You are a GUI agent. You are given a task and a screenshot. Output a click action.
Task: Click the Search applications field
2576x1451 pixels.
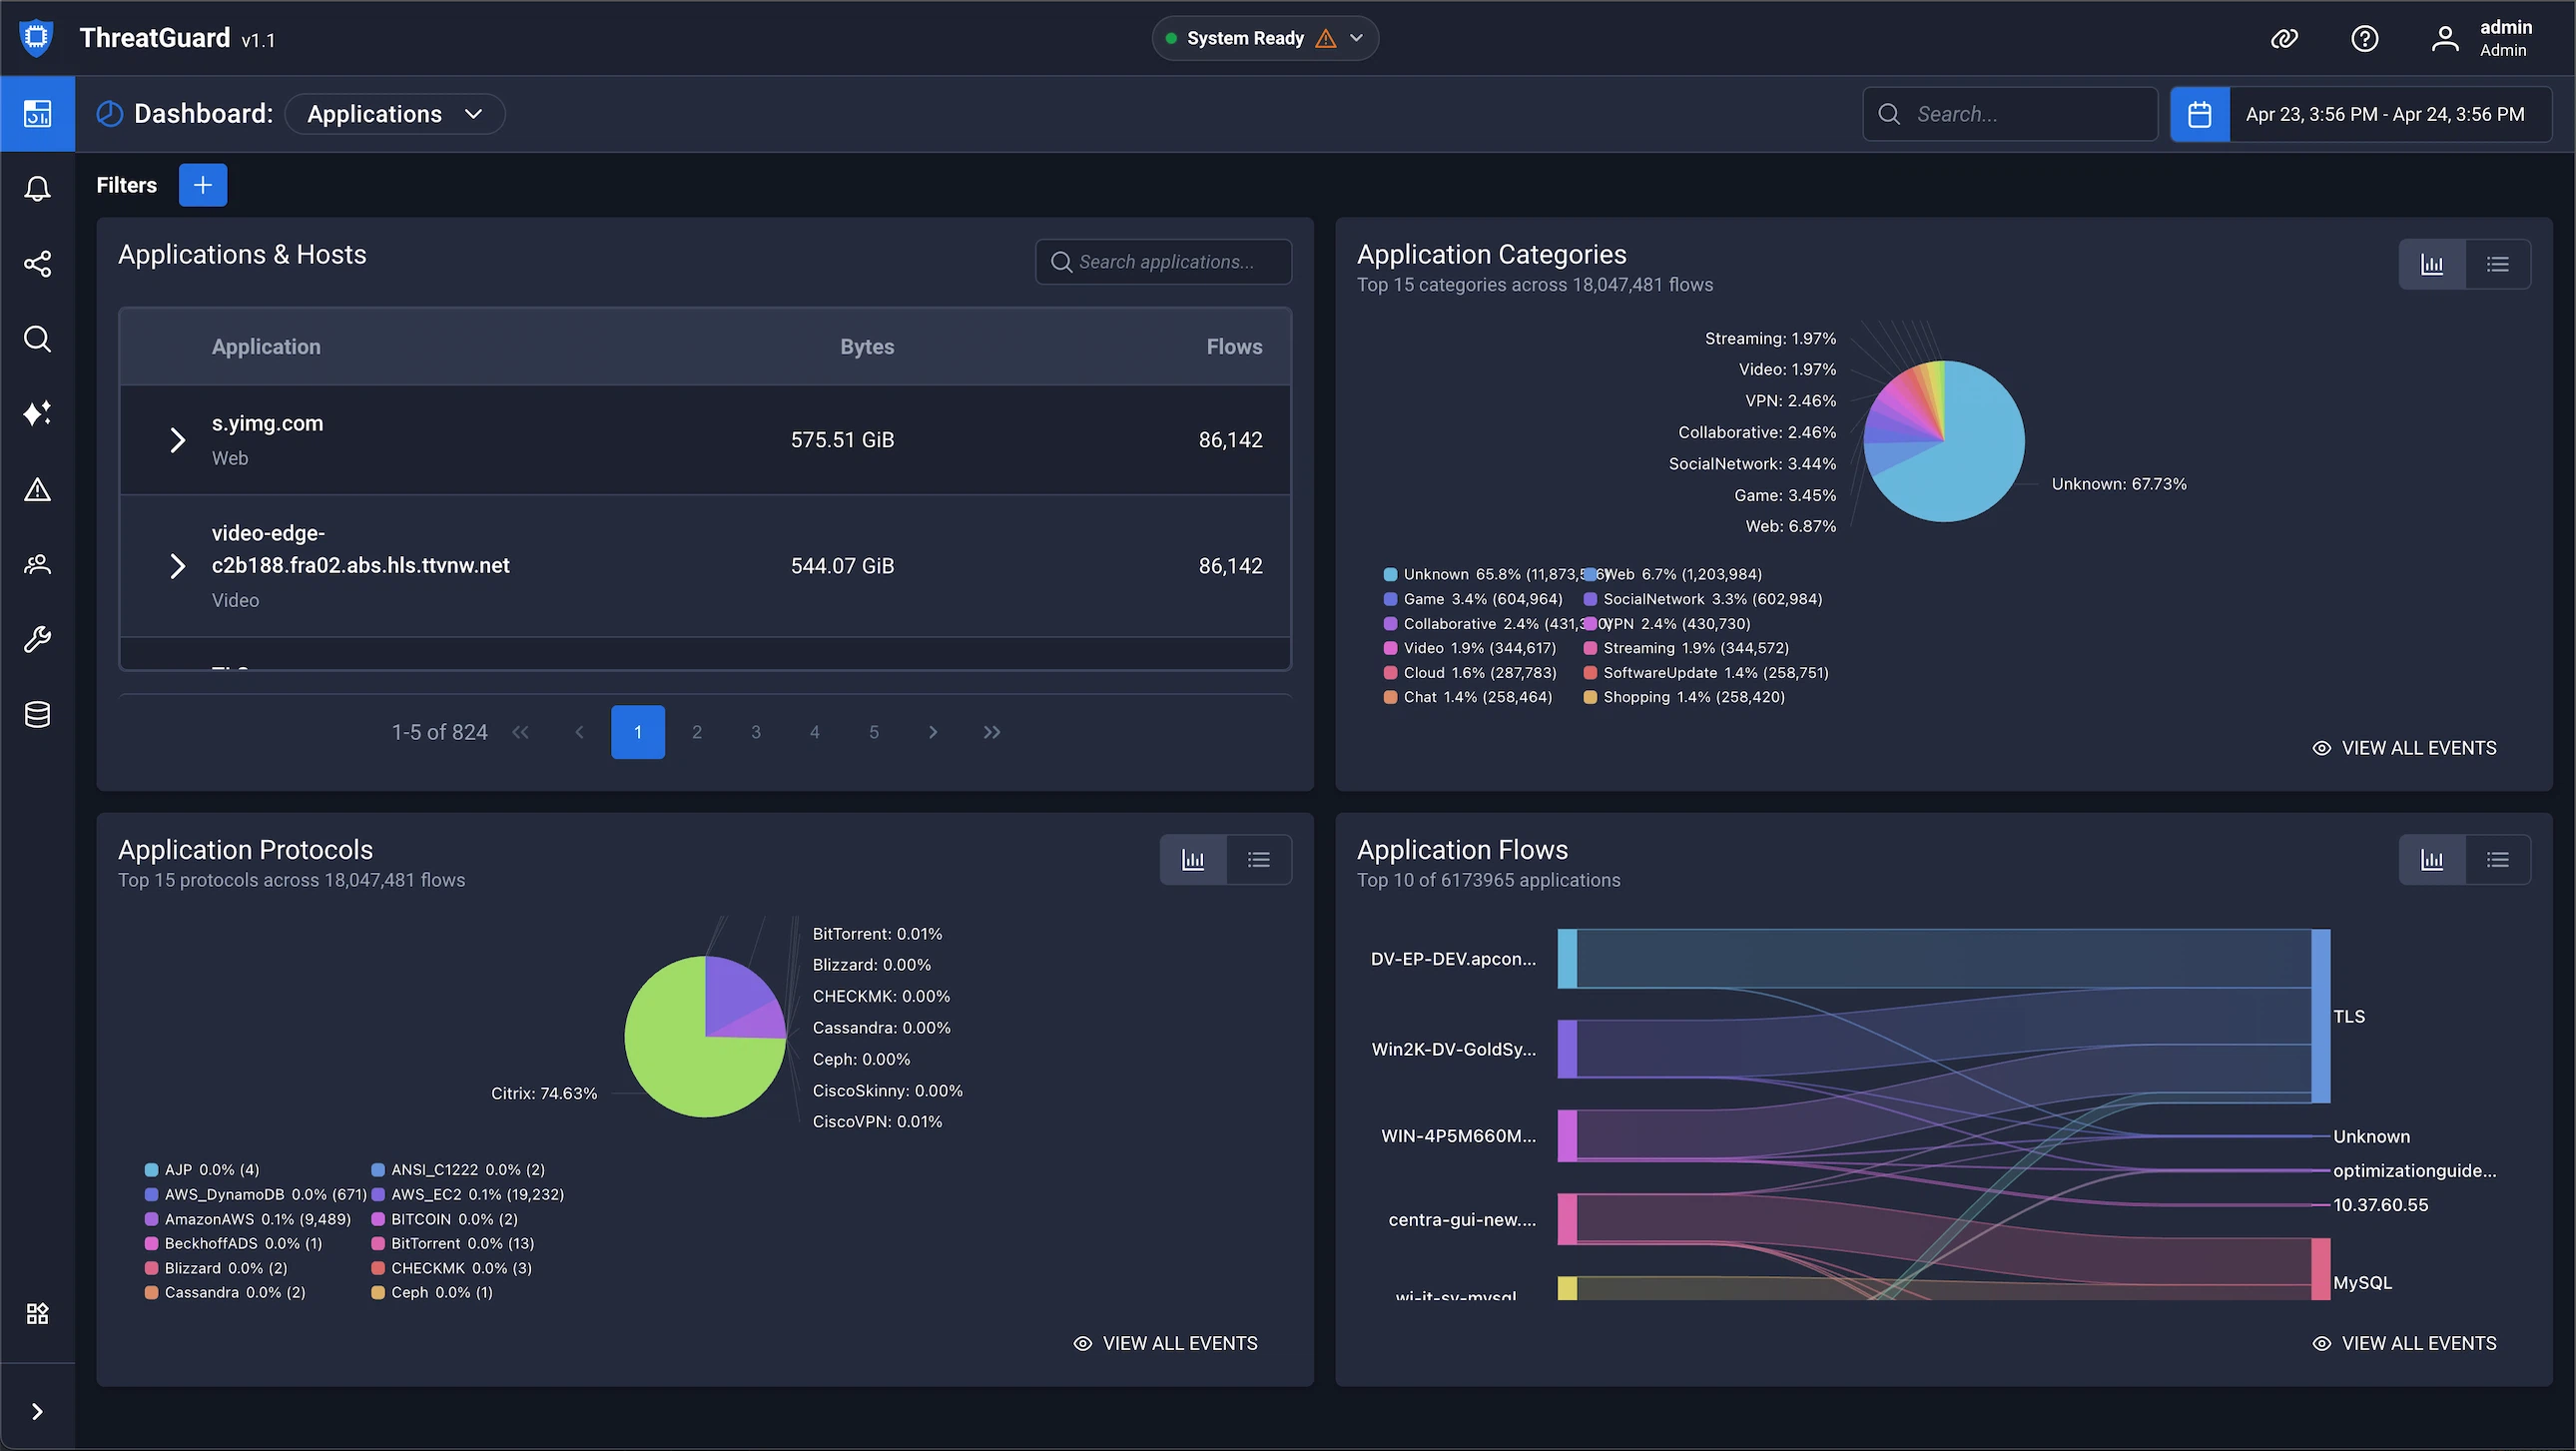pos(1163,262)
